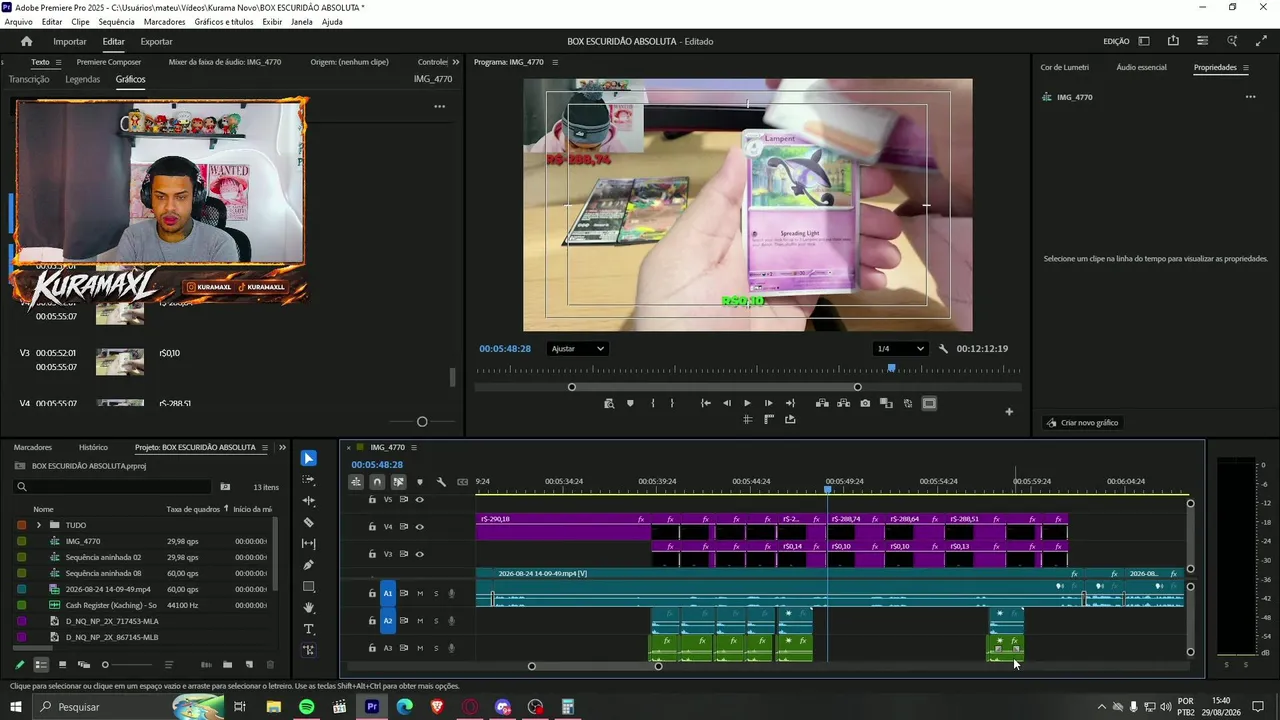Mute audio track A3
1280x720 pixels.
click(420, 649)
